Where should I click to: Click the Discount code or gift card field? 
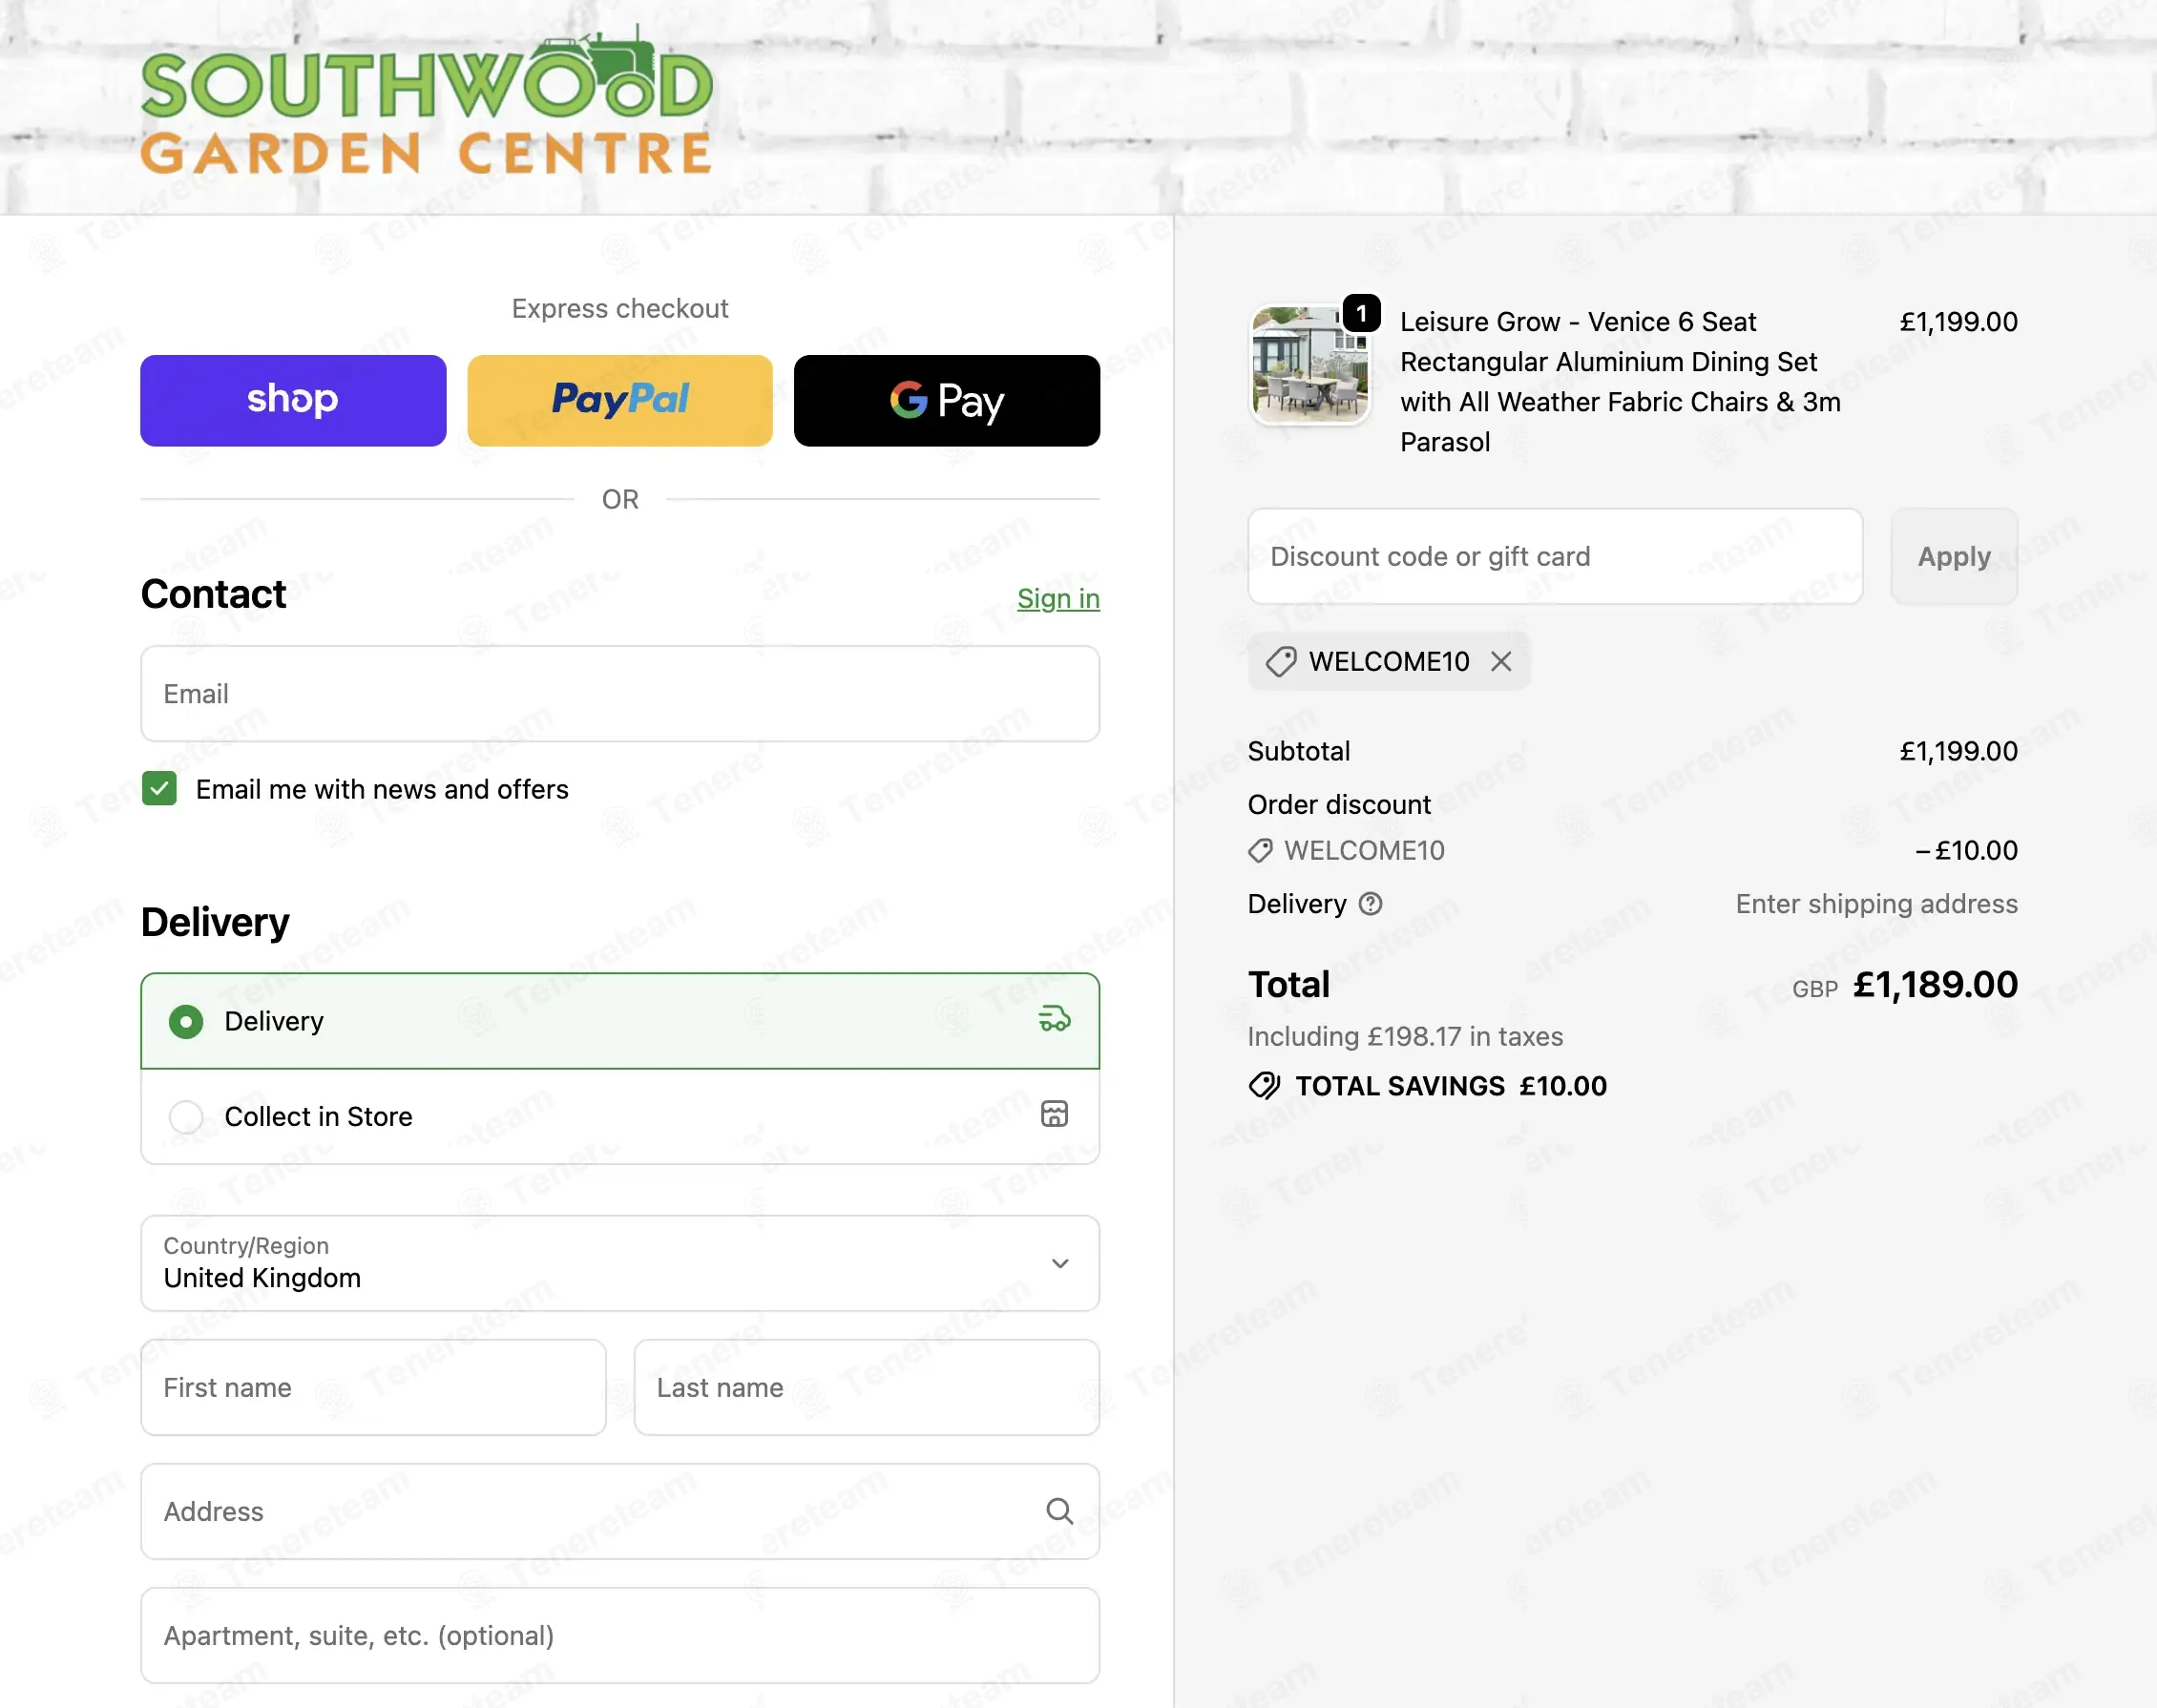1555,556
